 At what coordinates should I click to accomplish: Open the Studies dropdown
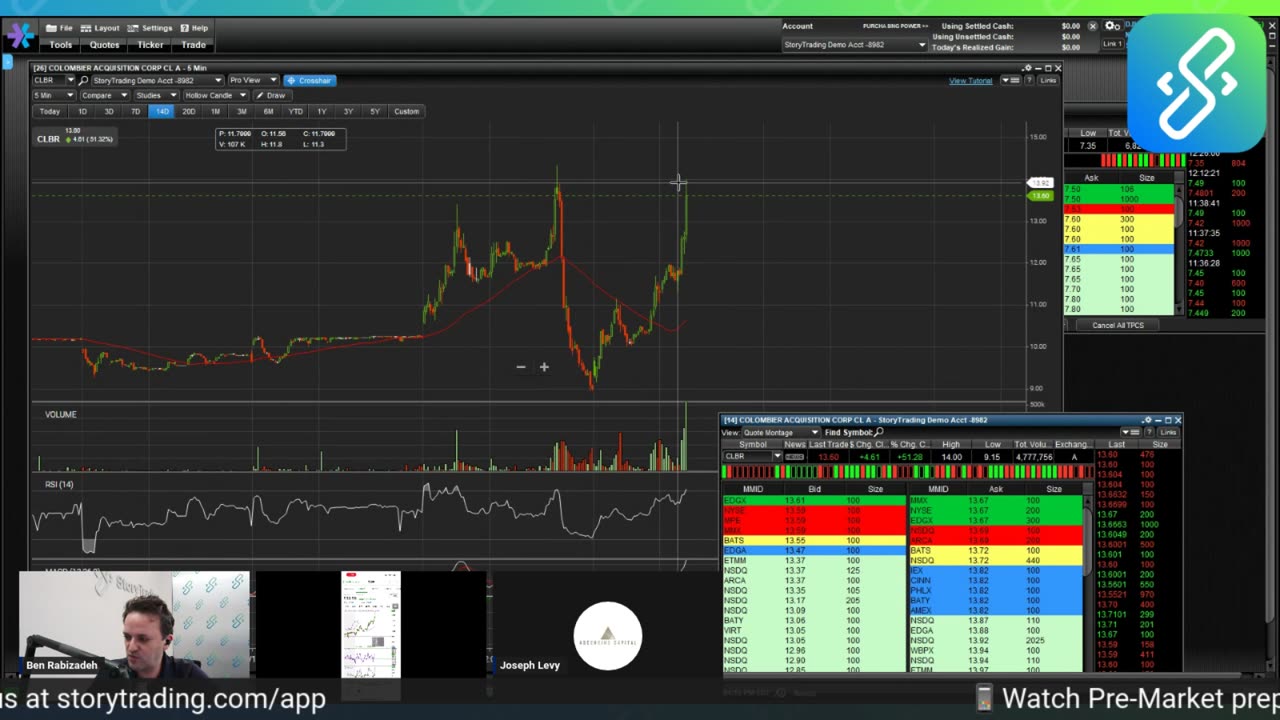[x=155, y=95]
